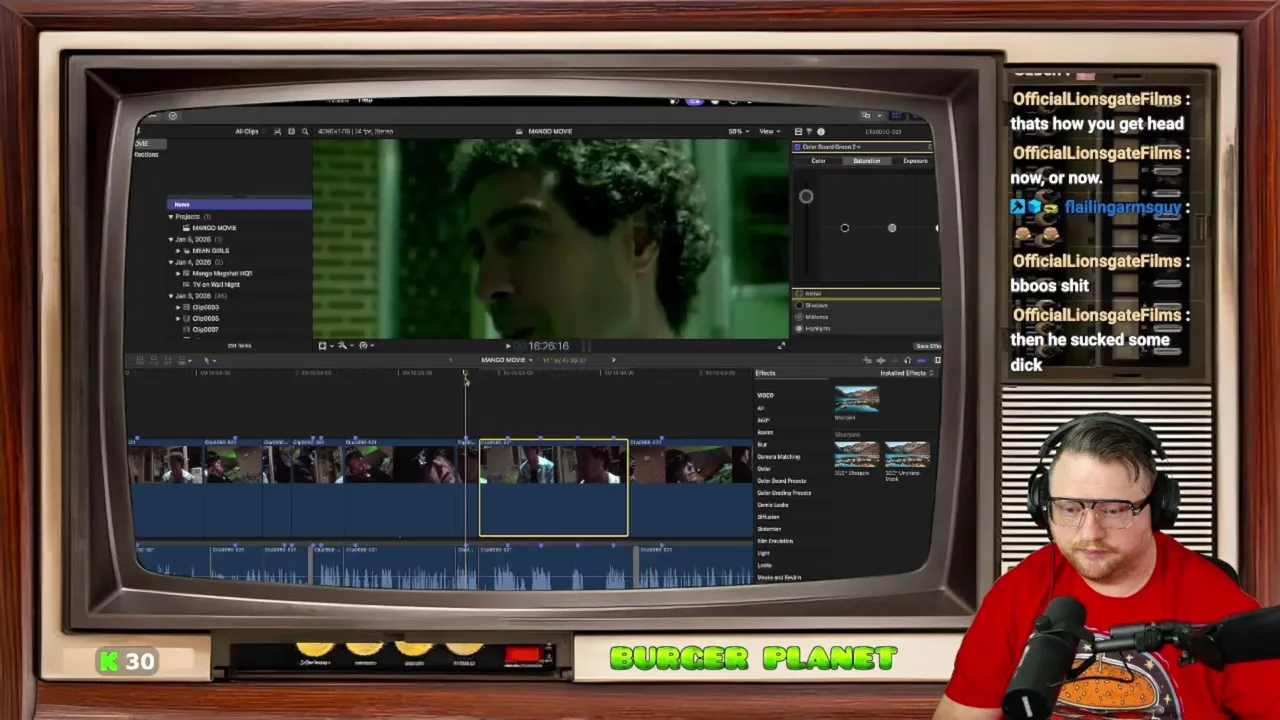
Task: Toggle viewer fullscreen arrows icon
Action: click(x=781, y=346)
